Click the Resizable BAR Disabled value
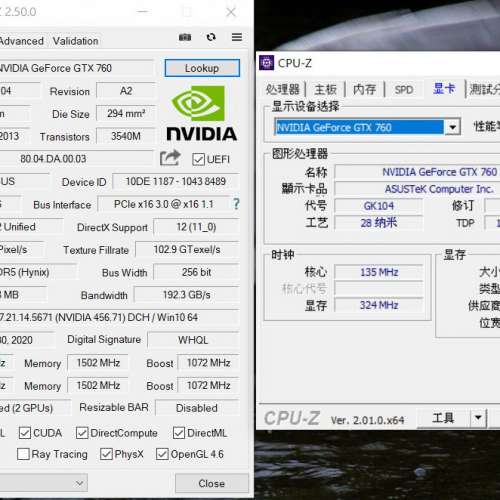The width and height of the screenshot is (500, 500). tap(197, 408)
